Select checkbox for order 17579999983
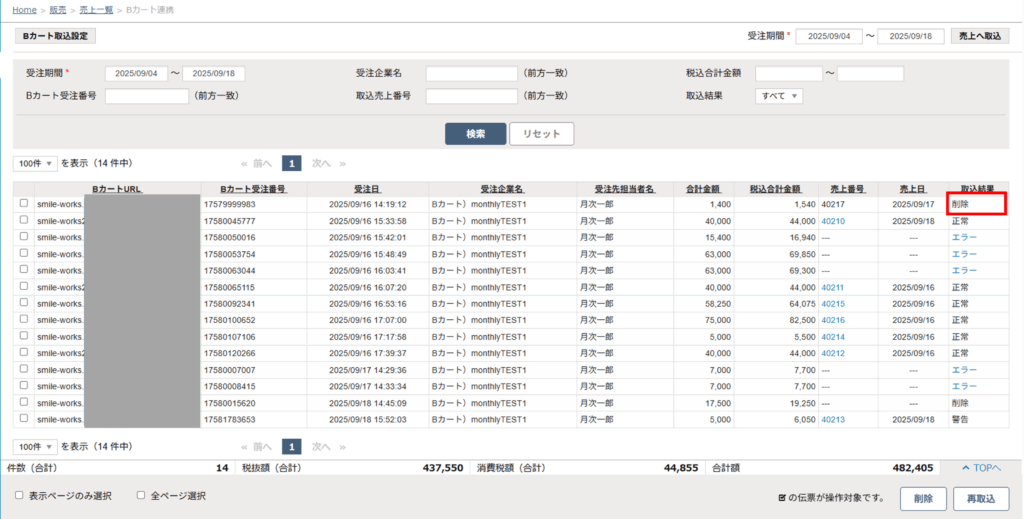The width and height of the screenshot is (1024, 519). [x=23, y=204]
